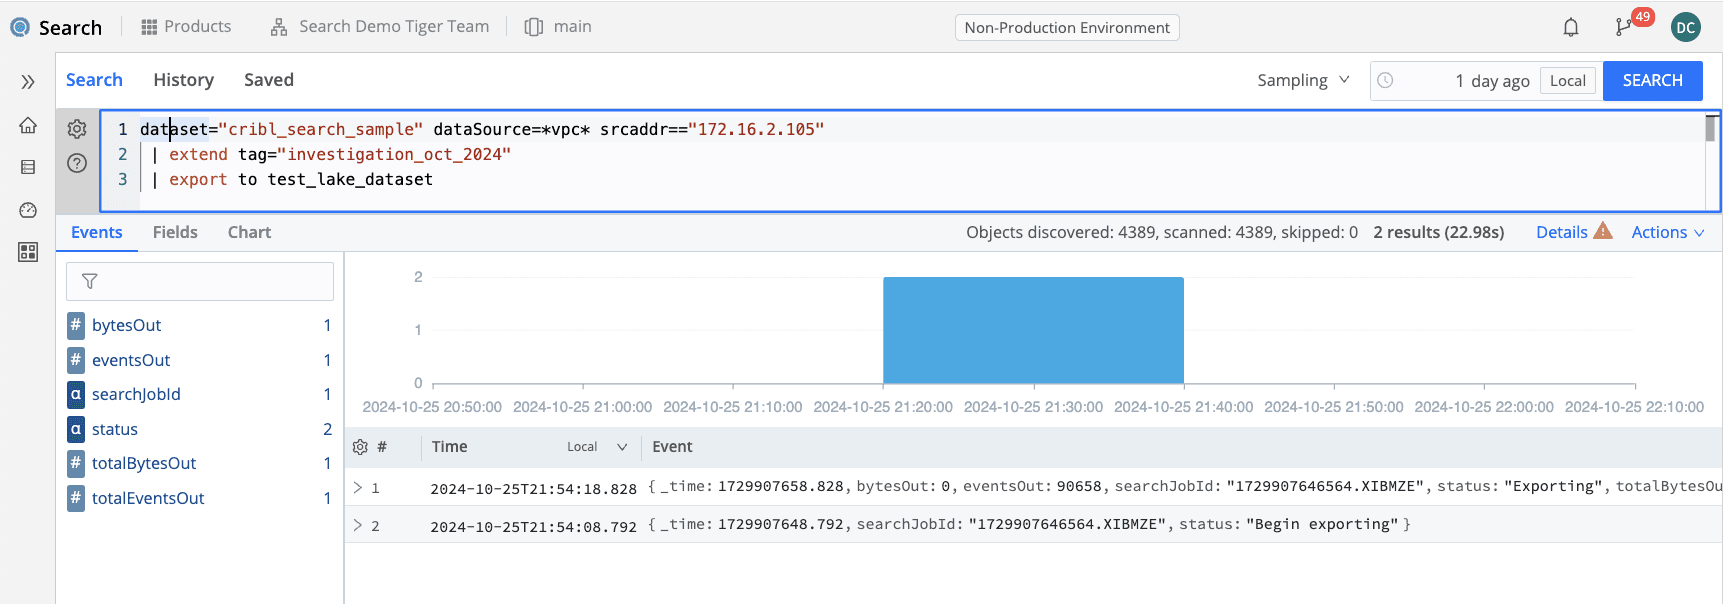Open the dashboards gauge icon in sidebar
The image size is (1723, 604).
coord(28,210)
